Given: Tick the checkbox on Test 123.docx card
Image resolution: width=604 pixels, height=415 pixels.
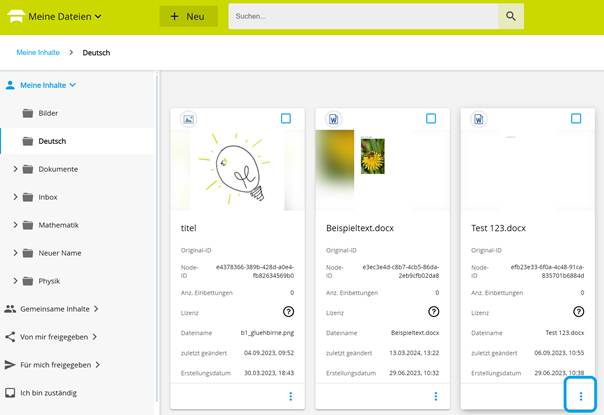Looking at the screenshot, I should pyautogui.click(x=576, y=118).
